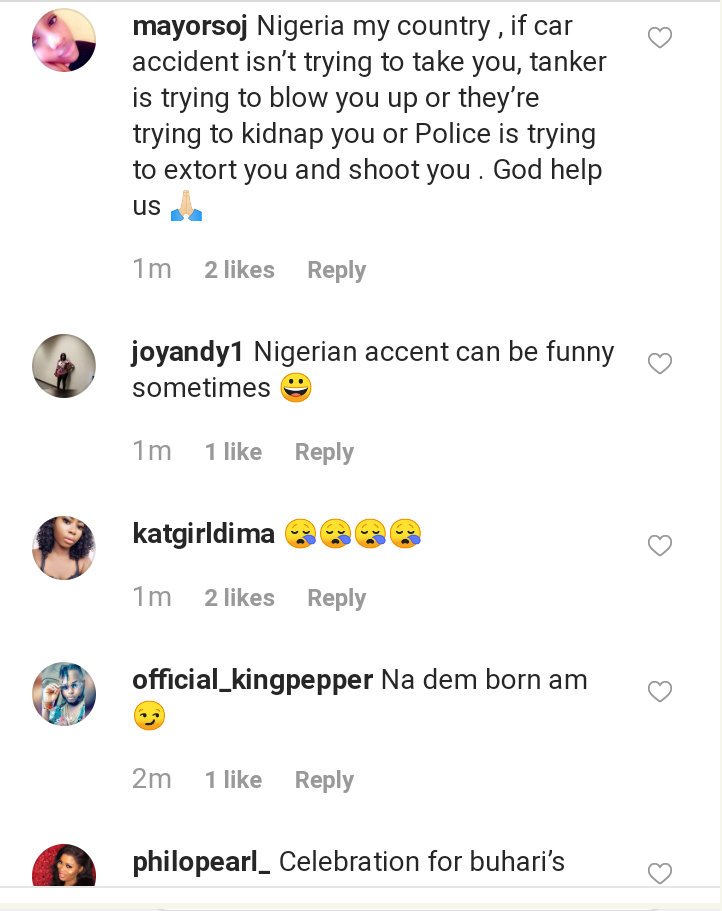Tap the heart beside philopearl_'s comment
The height and width of the screenshot is (911, 722).
pyautogui.click(x=660, y=873)
